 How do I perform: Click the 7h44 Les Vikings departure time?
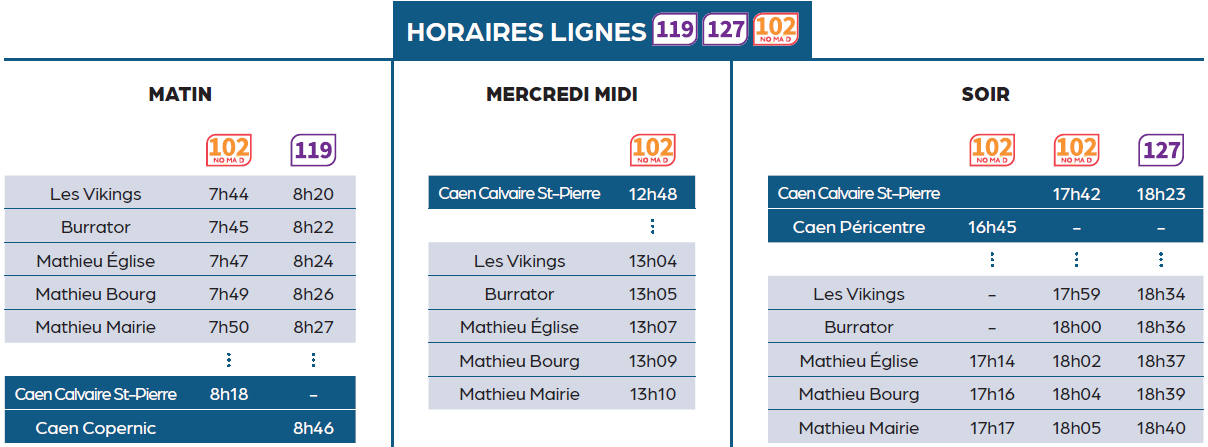pos(229,194)
